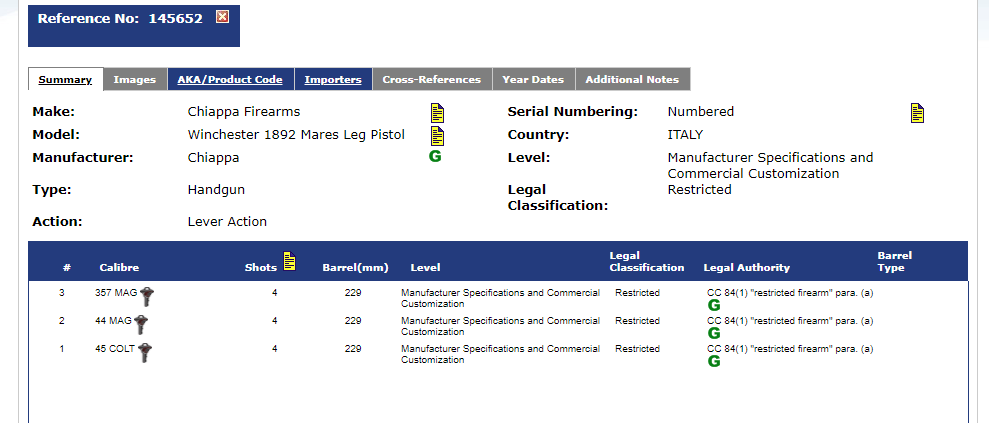Screen dimensions: 989x423
Task: Open the Importers tab
Action: pyautogui.click(x=333, y=80)
